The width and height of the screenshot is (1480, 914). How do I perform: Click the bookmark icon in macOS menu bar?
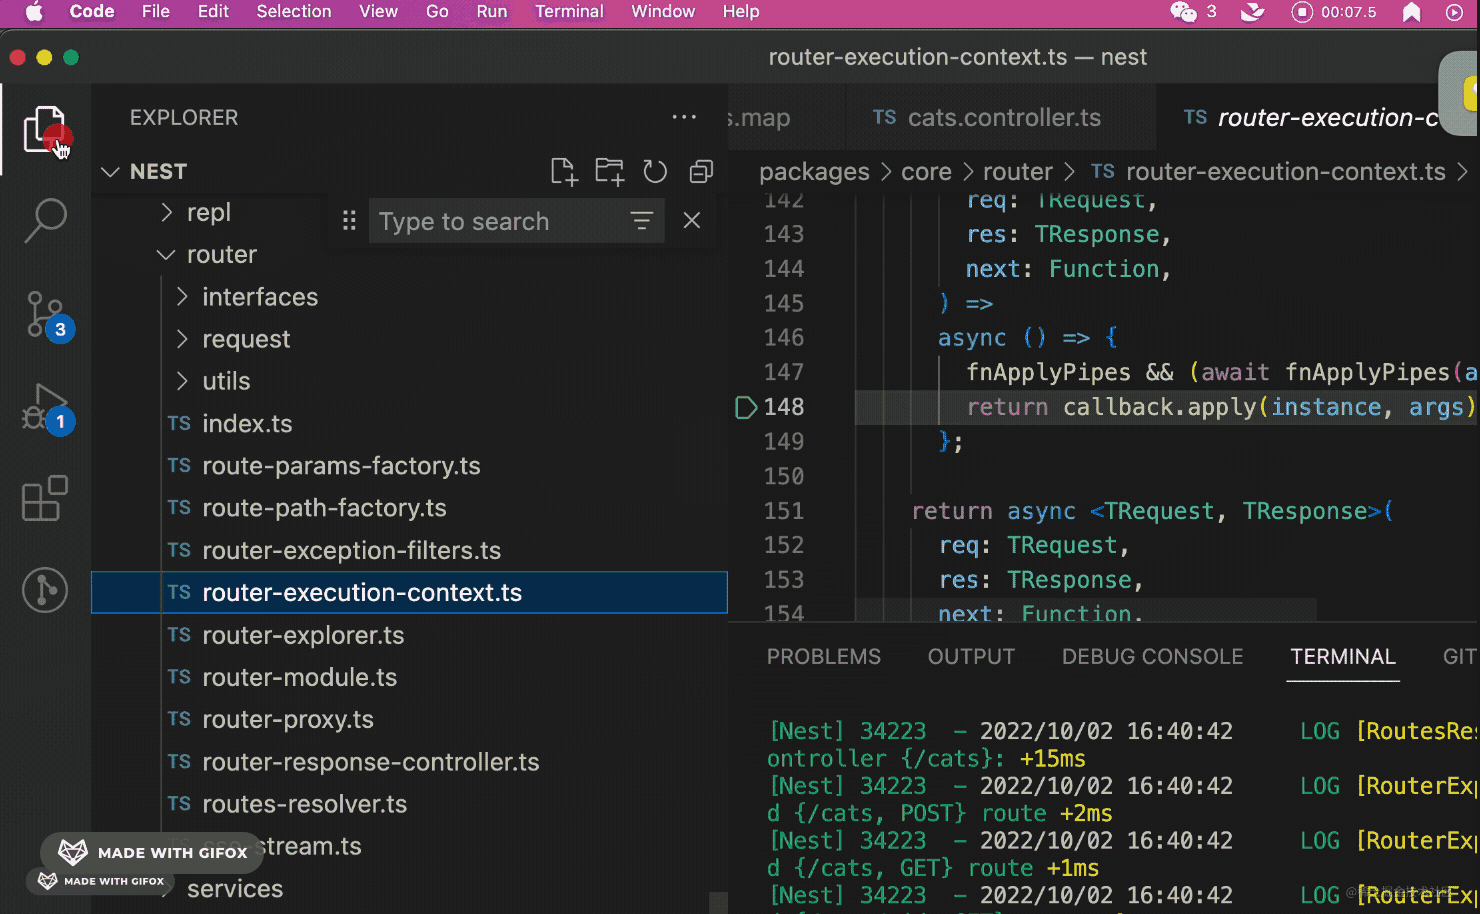click(x=1411, y=12)
